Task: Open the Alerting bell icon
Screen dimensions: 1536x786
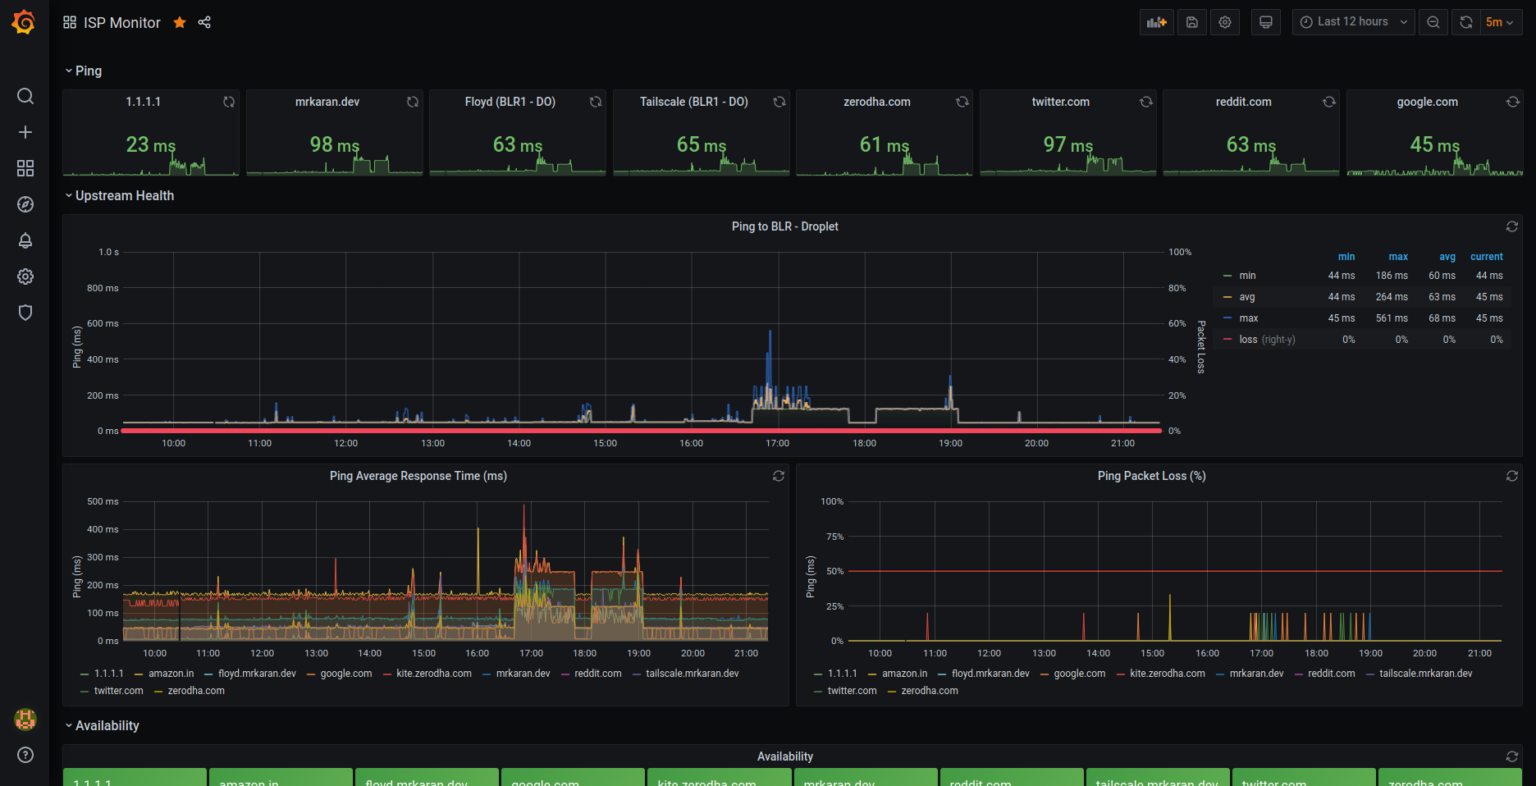Action: pyautogui.click(x=25, y=240)
